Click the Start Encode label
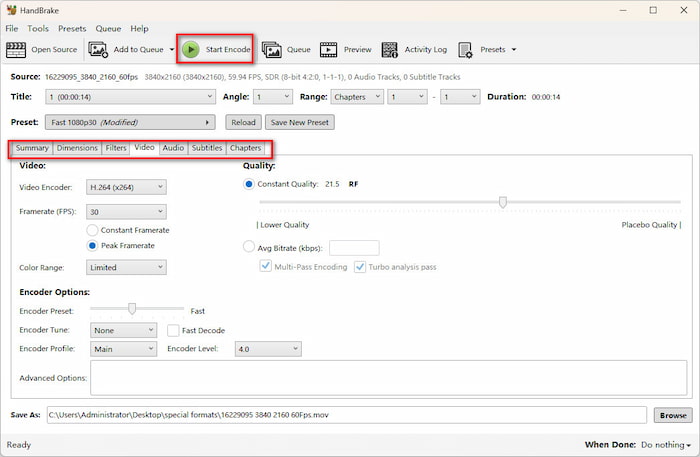 (x=228, y=50)
